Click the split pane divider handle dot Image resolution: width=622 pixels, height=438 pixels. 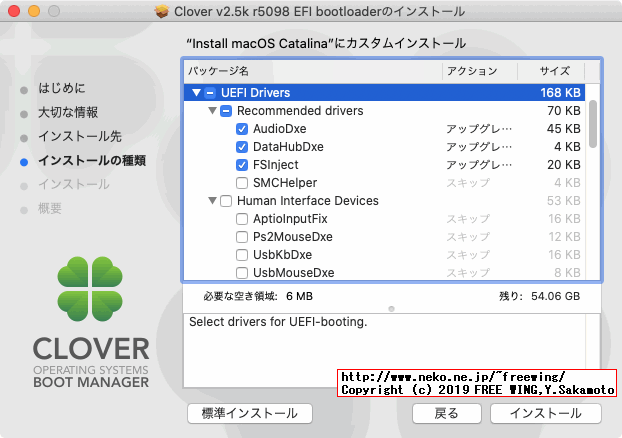tap(392, 309)
